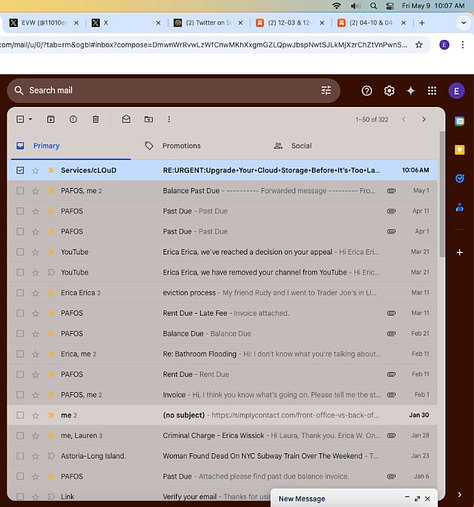Go to the next page of emails
Image resolution: width=474 pixels, height=507 pixels.
pos(424,119)
